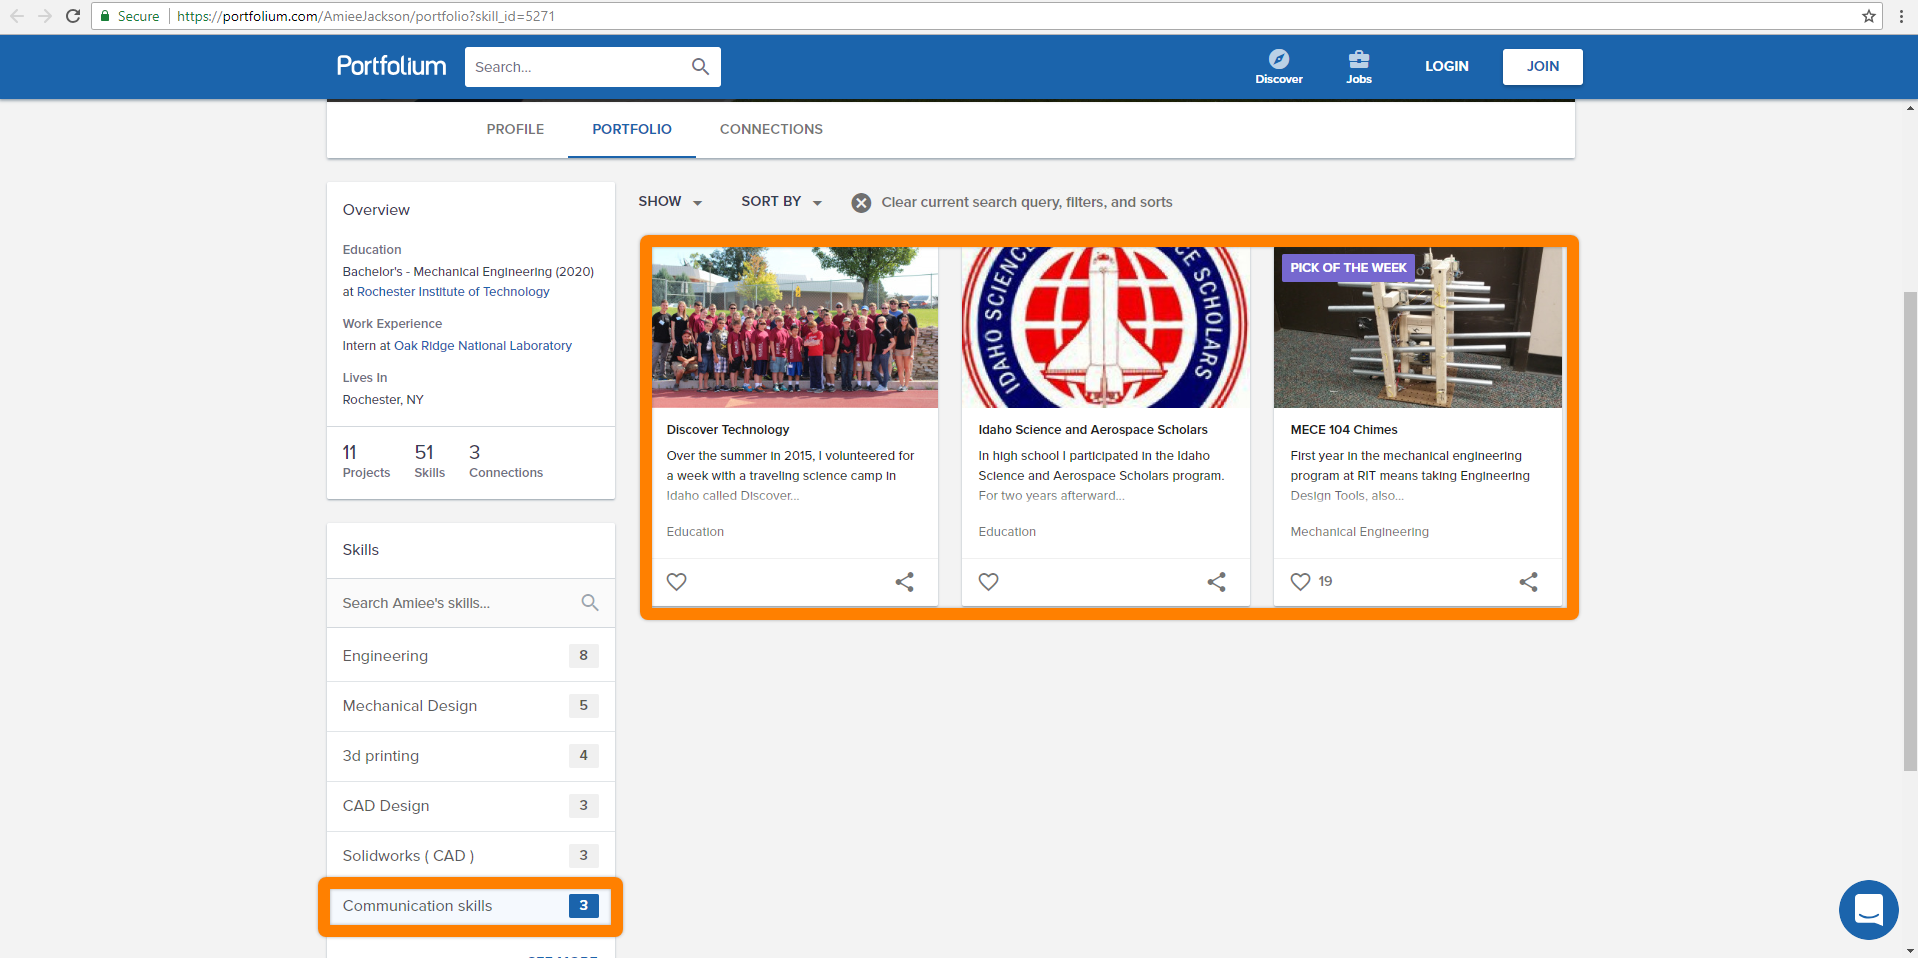Switch to the PROFILE tab
Image resolution: width=1918 pixels, height=958 pixels.
(515, 129)
